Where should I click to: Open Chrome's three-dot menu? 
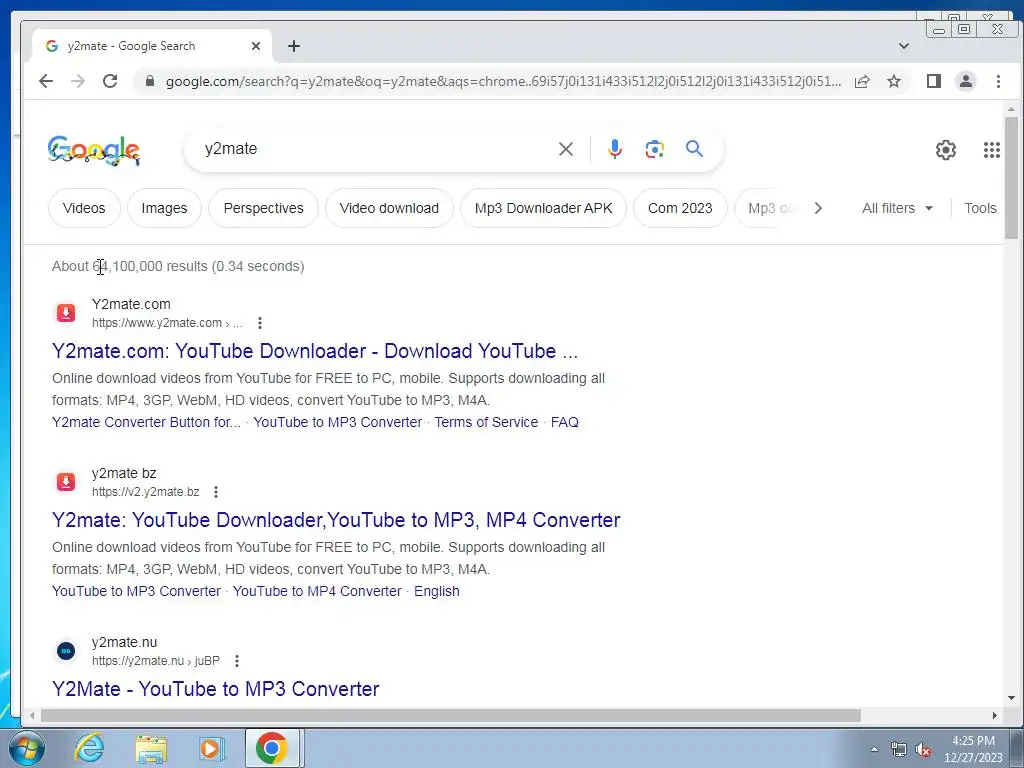point(998,81)
